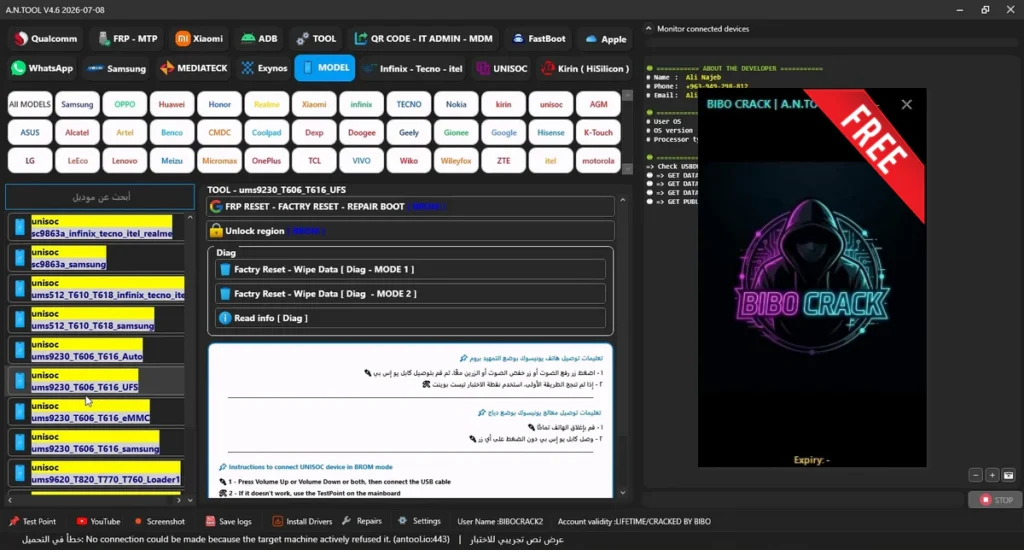Select unisoc ums512_T610_T618_samsung model
1024x550 pixels.
(x=97, y=319)
